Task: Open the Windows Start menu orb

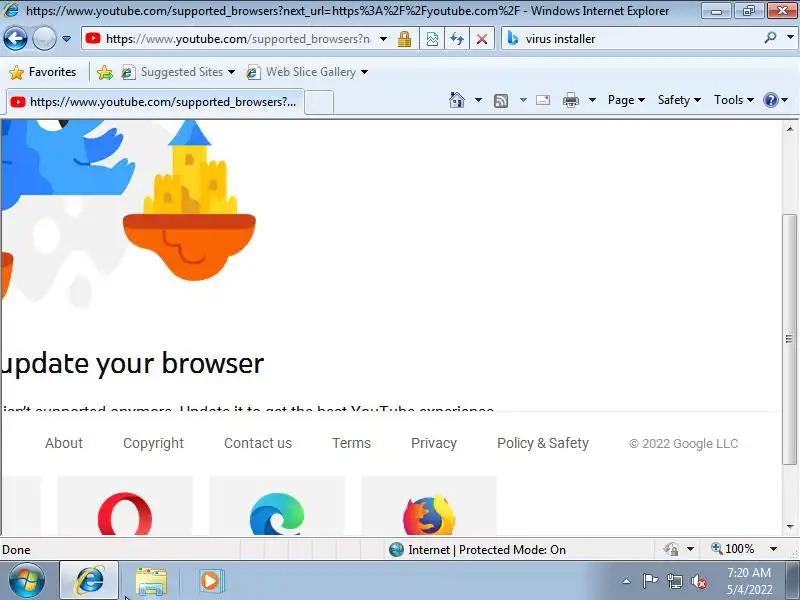Action: pos(26,581)
